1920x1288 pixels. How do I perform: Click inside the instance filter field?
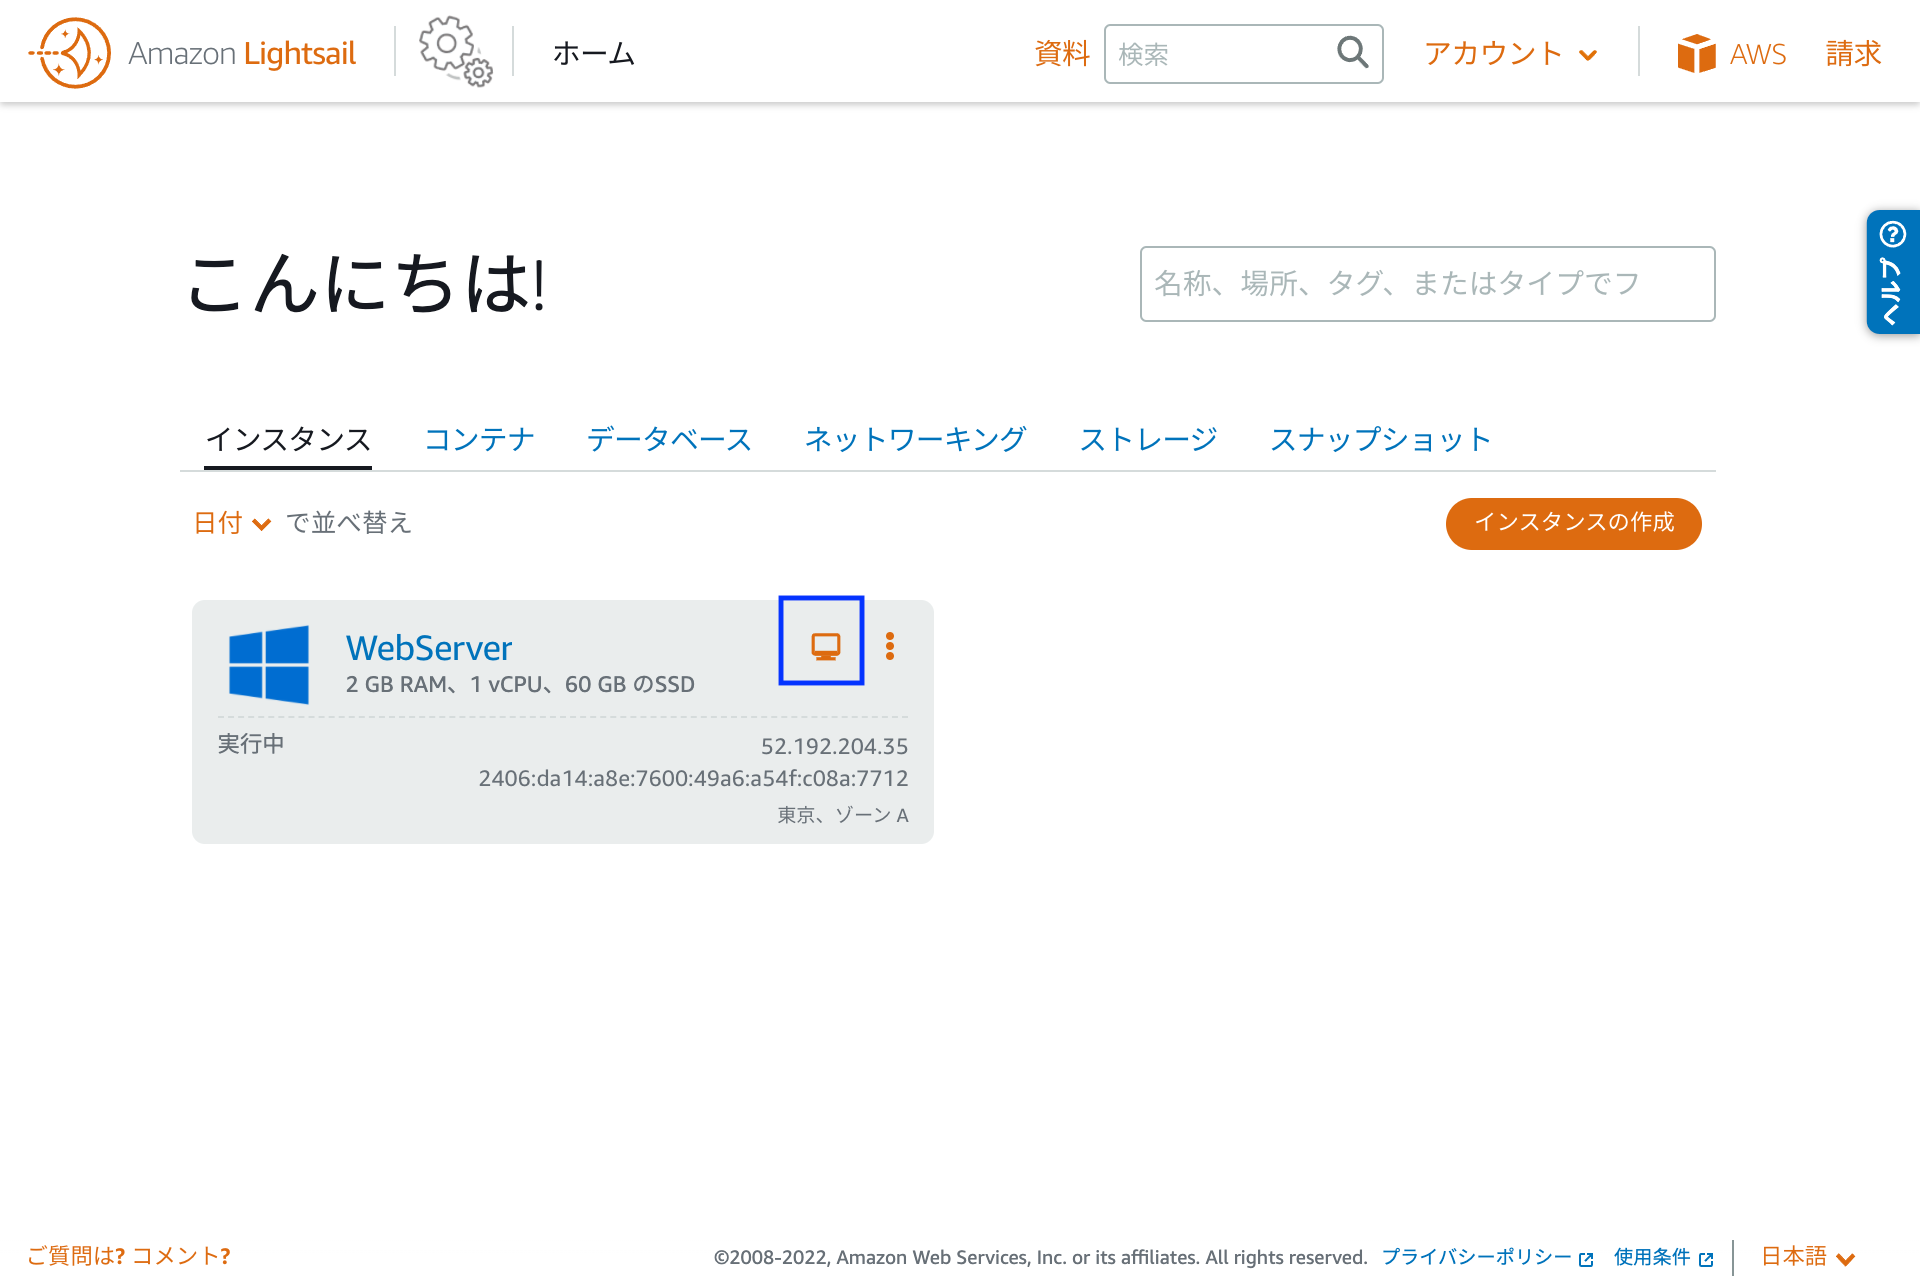coord(1427,283)
